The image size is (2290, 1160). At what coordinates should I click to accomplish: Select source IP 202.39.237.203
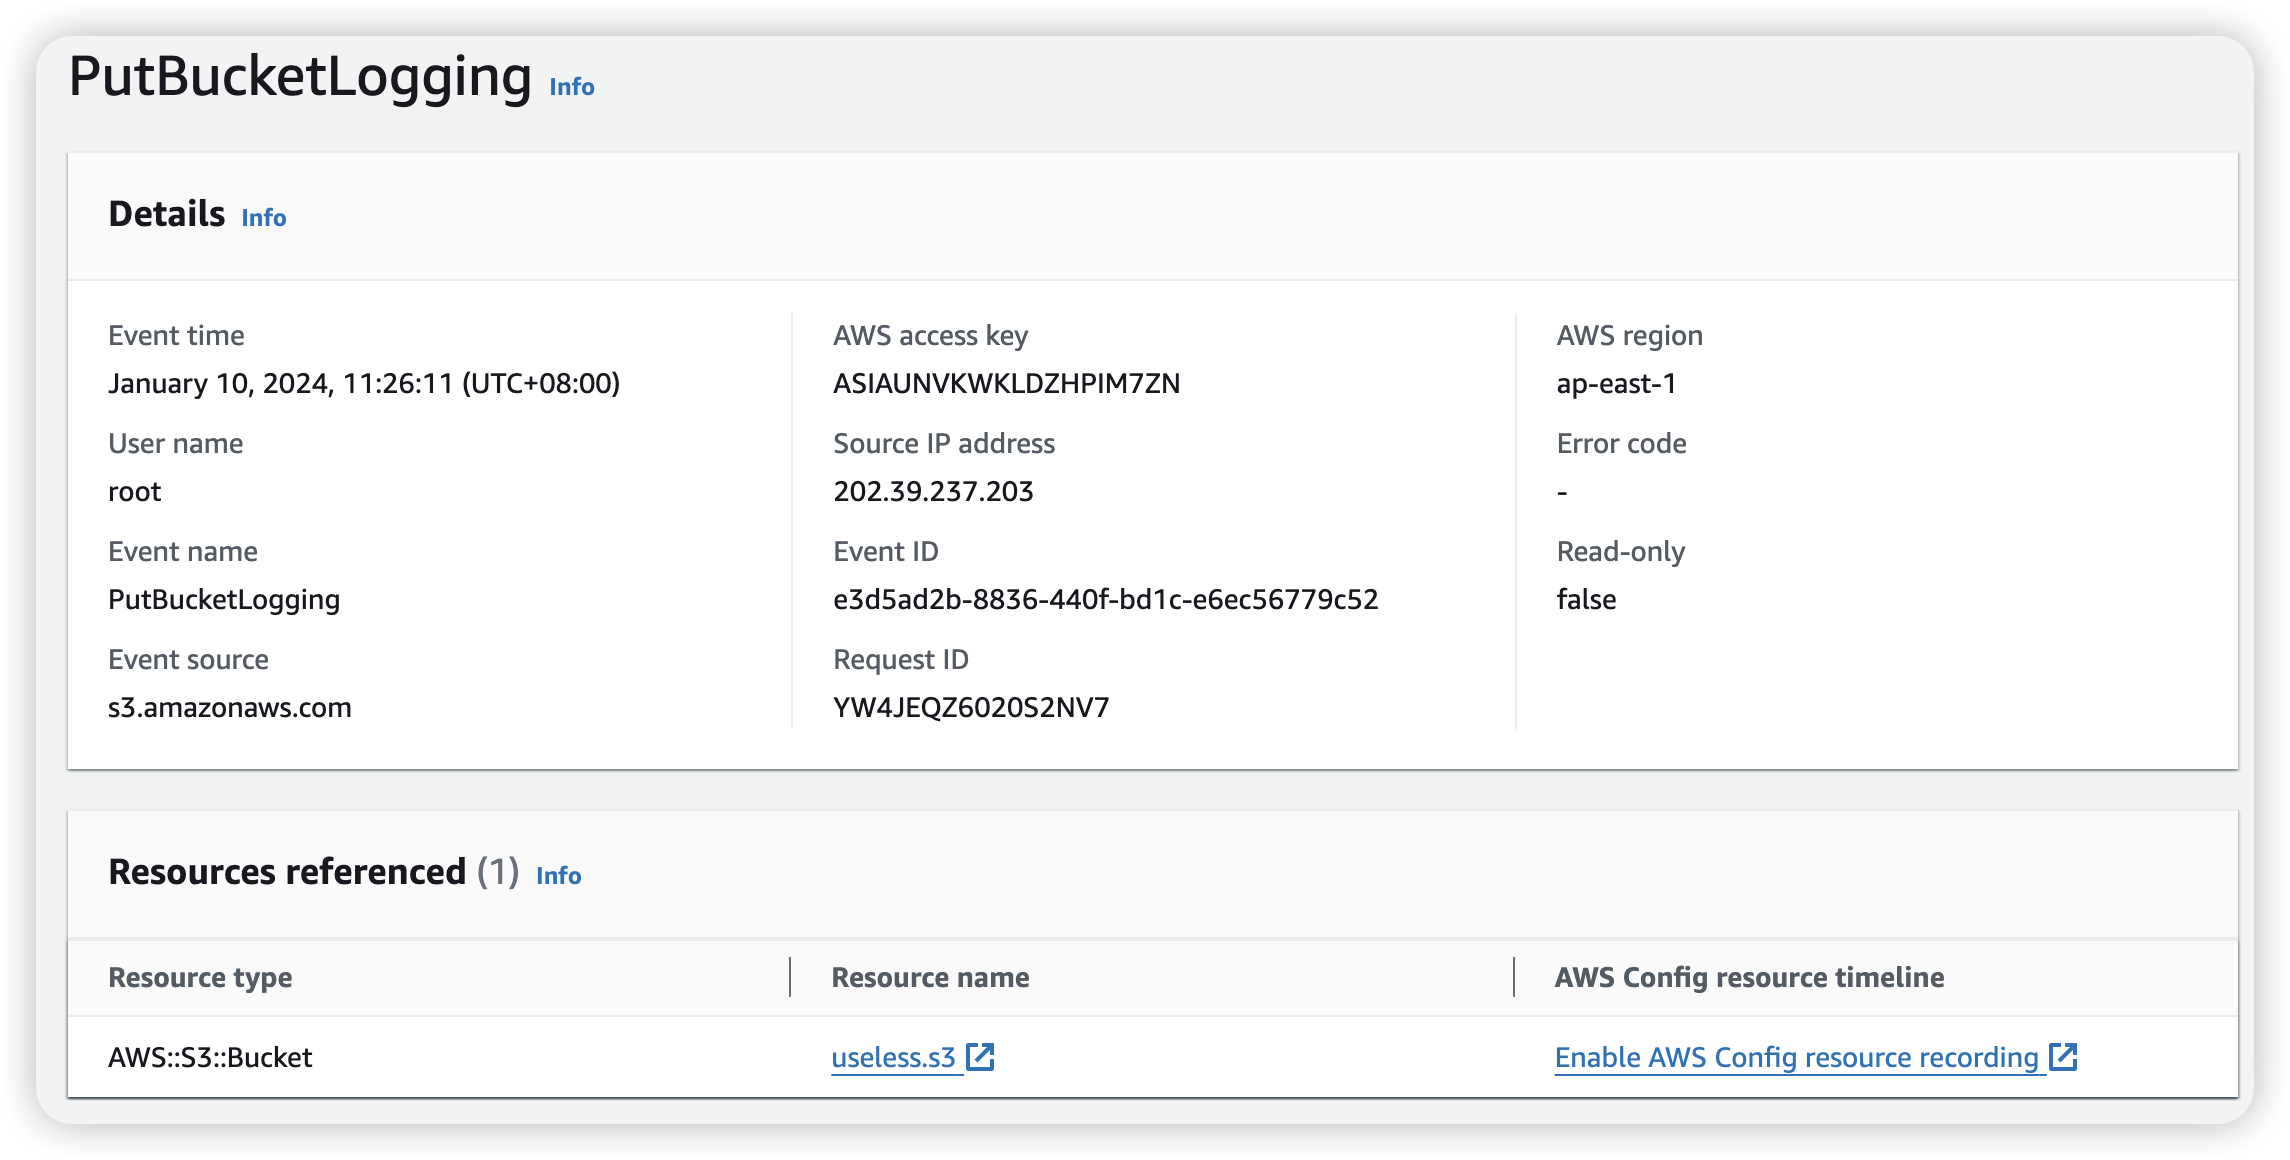(x=933, y=491)
